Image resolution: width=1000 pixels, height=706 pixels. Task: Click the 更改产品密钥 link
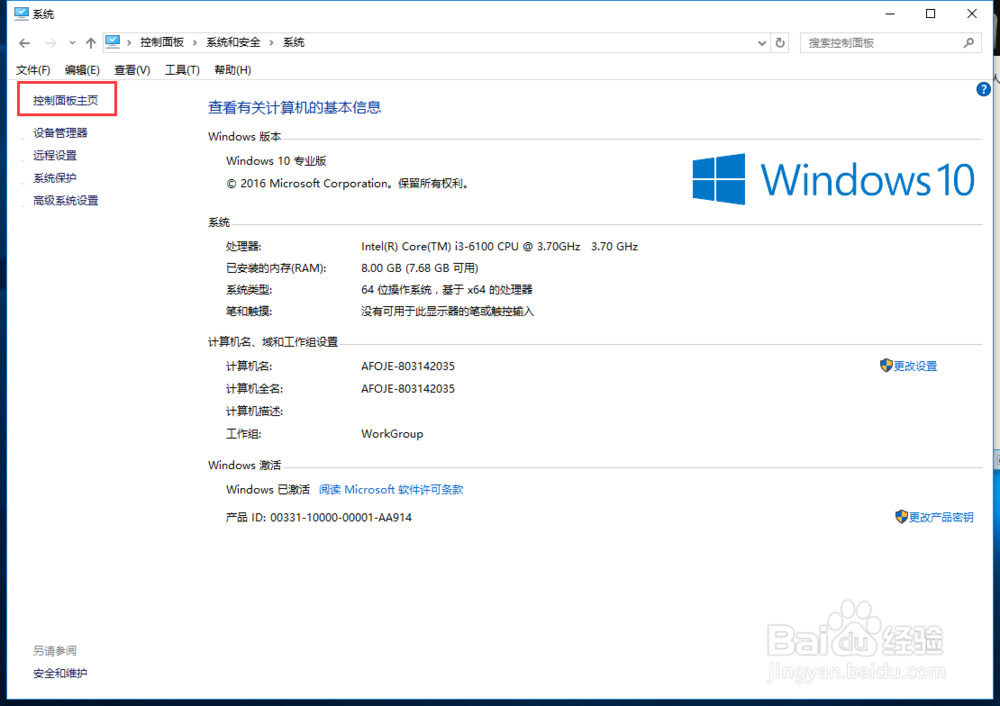939,517
